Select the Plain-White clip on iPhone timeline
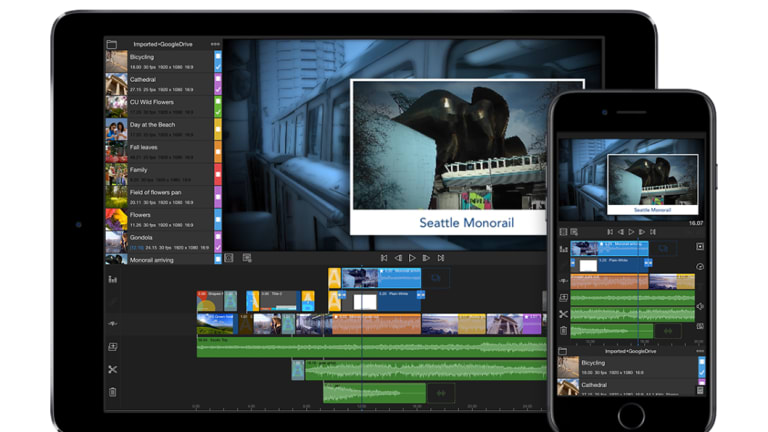 pos(611,265)
